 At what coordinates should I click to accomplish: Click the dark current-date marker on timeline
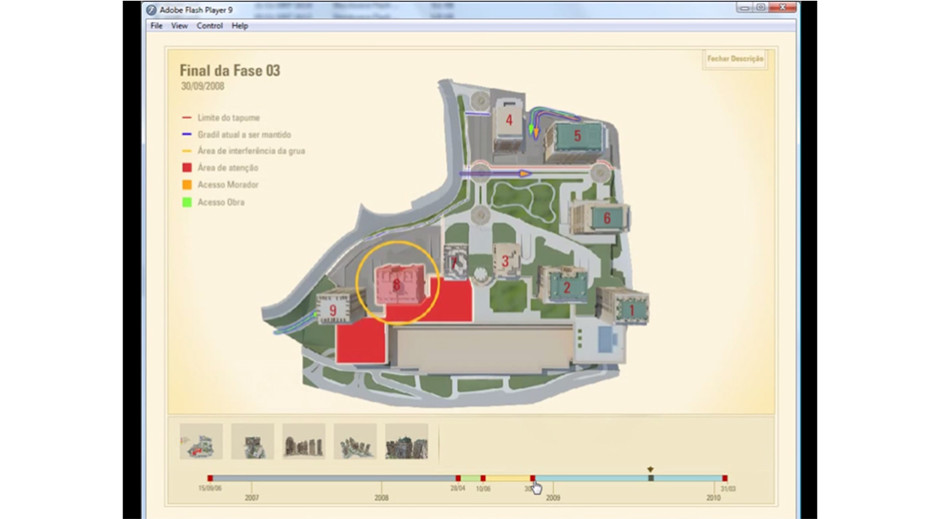pos(650,478)
